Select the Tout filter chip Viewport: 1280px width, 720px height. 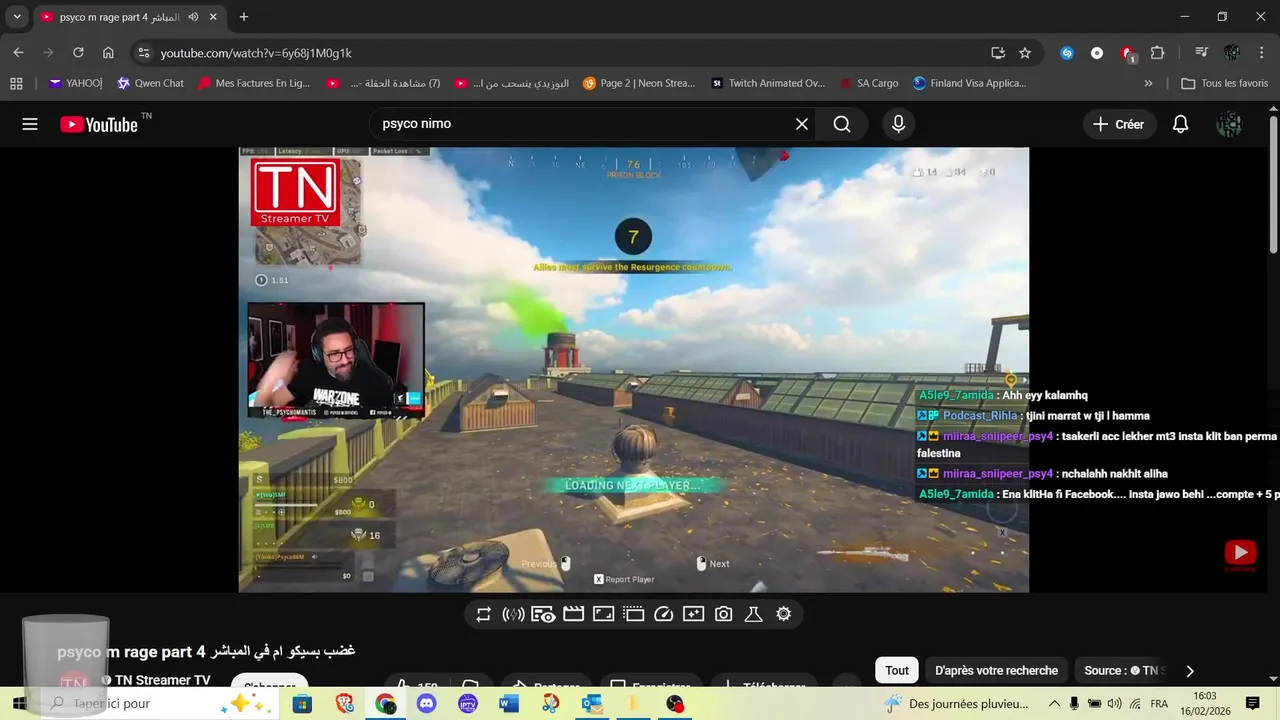tap(897, 670)
